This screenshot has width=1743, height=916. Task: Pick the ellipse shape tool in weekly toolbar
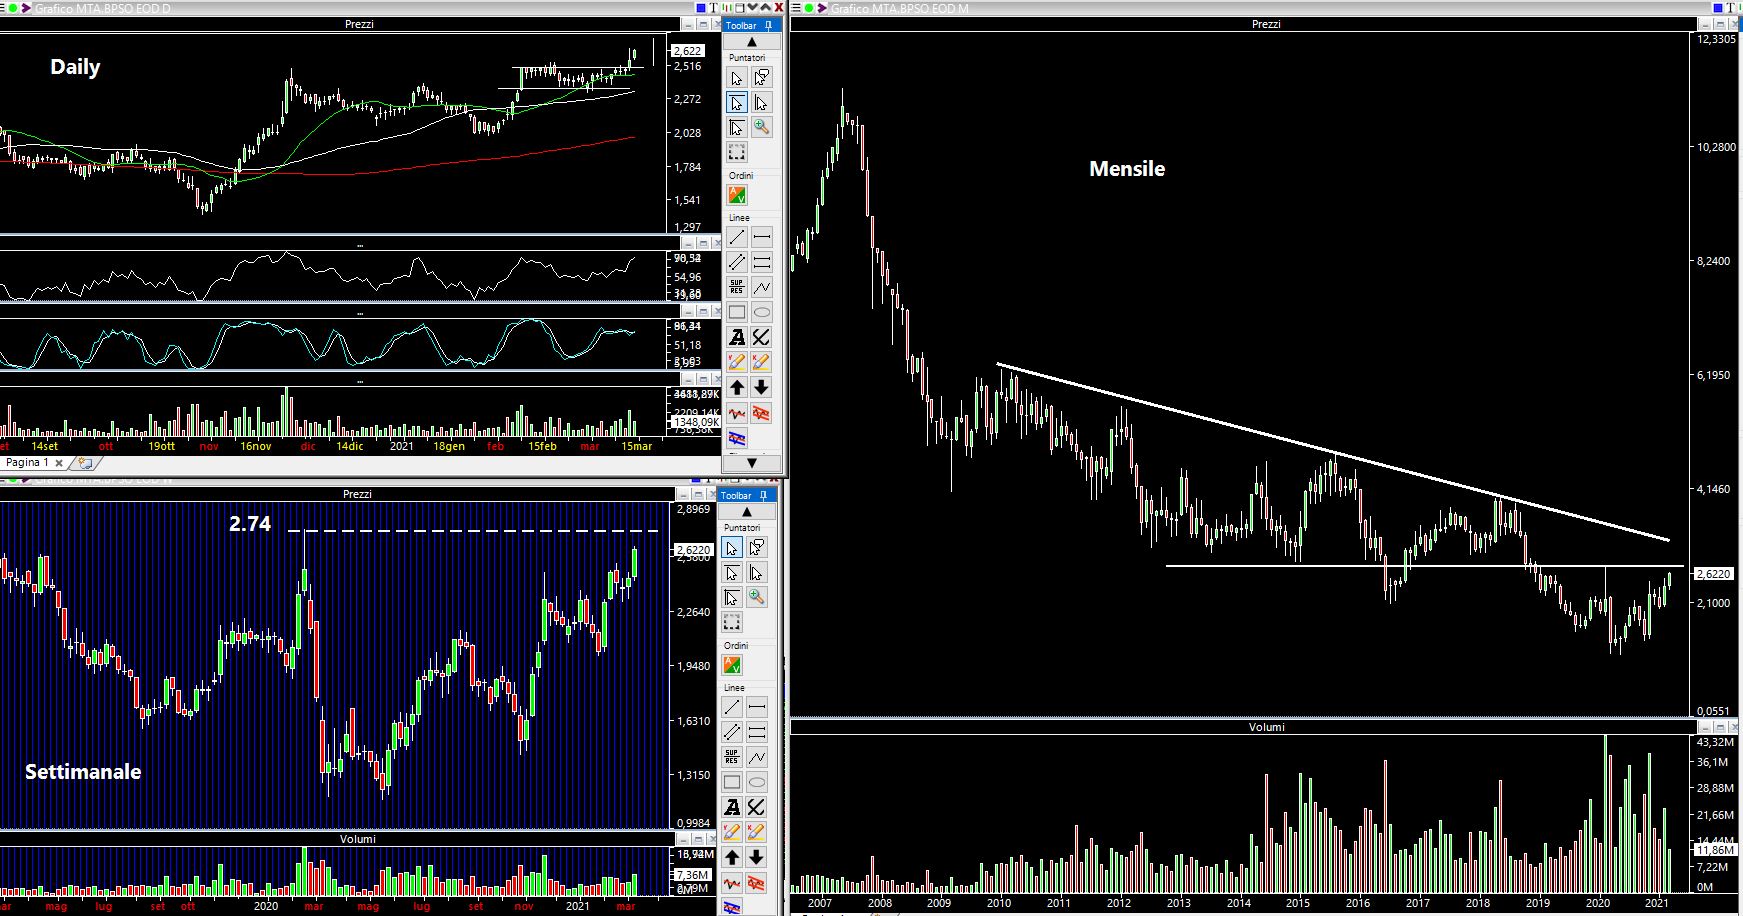point(757,782)
